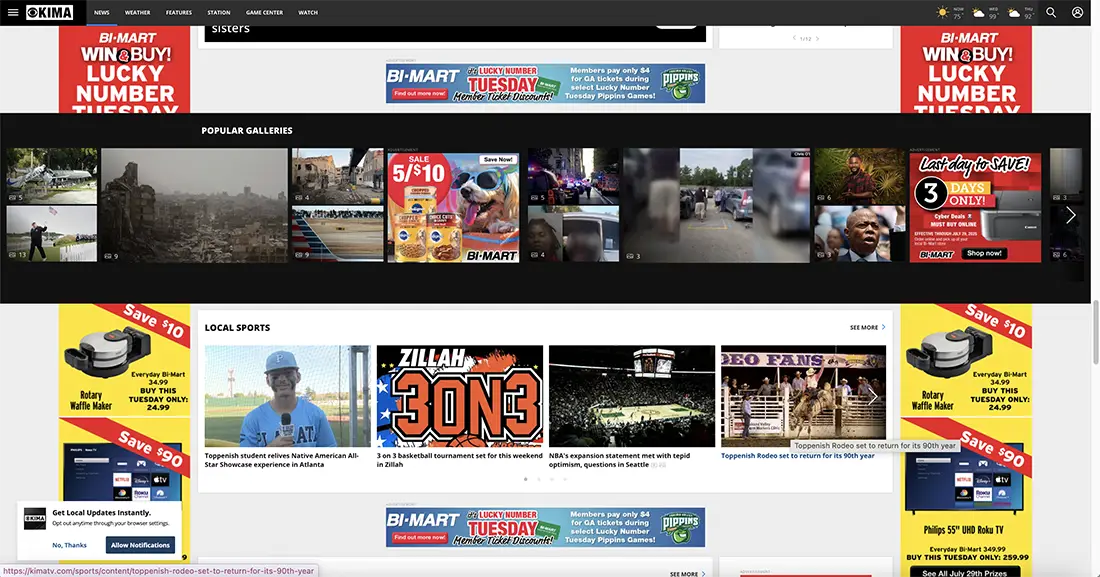1100x577 pixels.
Task: Go to the next slide of 1/12 carousel
Action: (817, 39)
